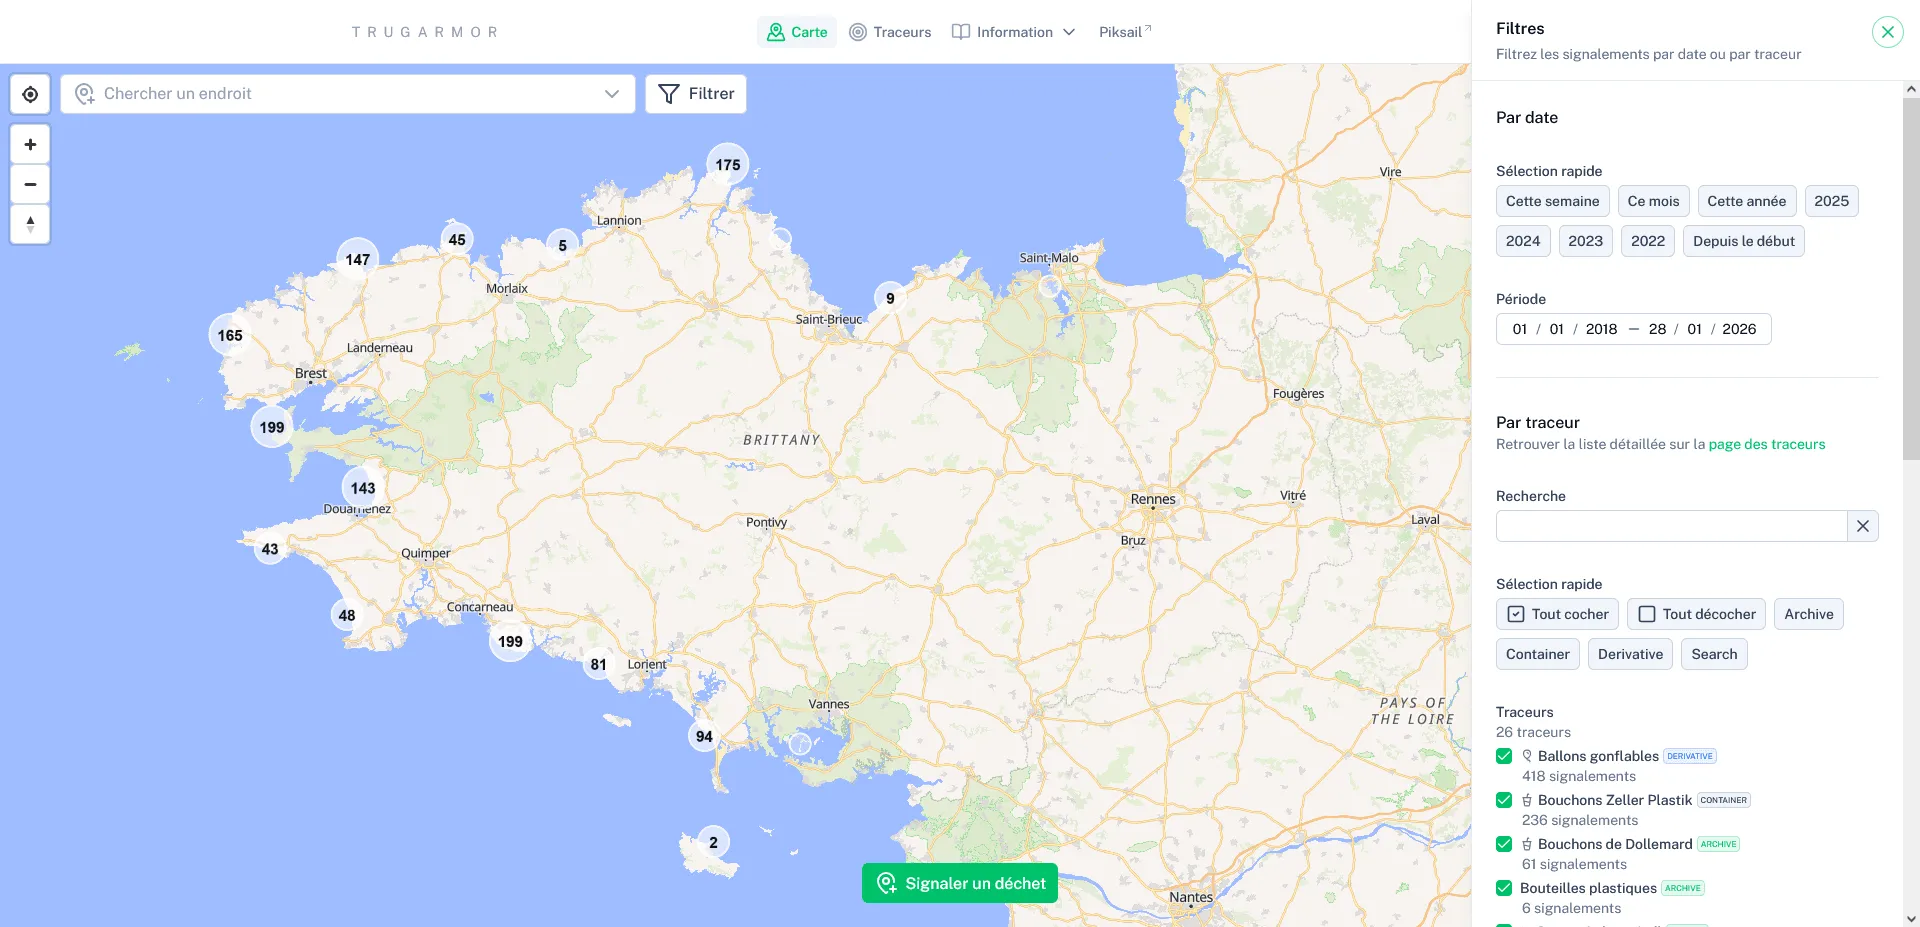
Task: Open the Information dropdown menu
Action: click(1013, 32)
